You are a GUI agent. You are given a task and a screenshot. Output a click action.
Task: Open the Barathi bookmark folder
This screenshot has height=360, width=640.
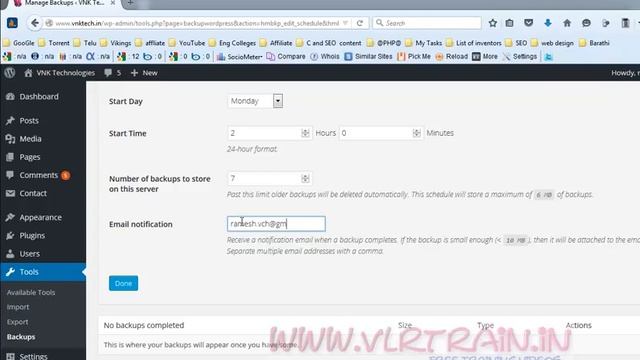pos(595,43)
